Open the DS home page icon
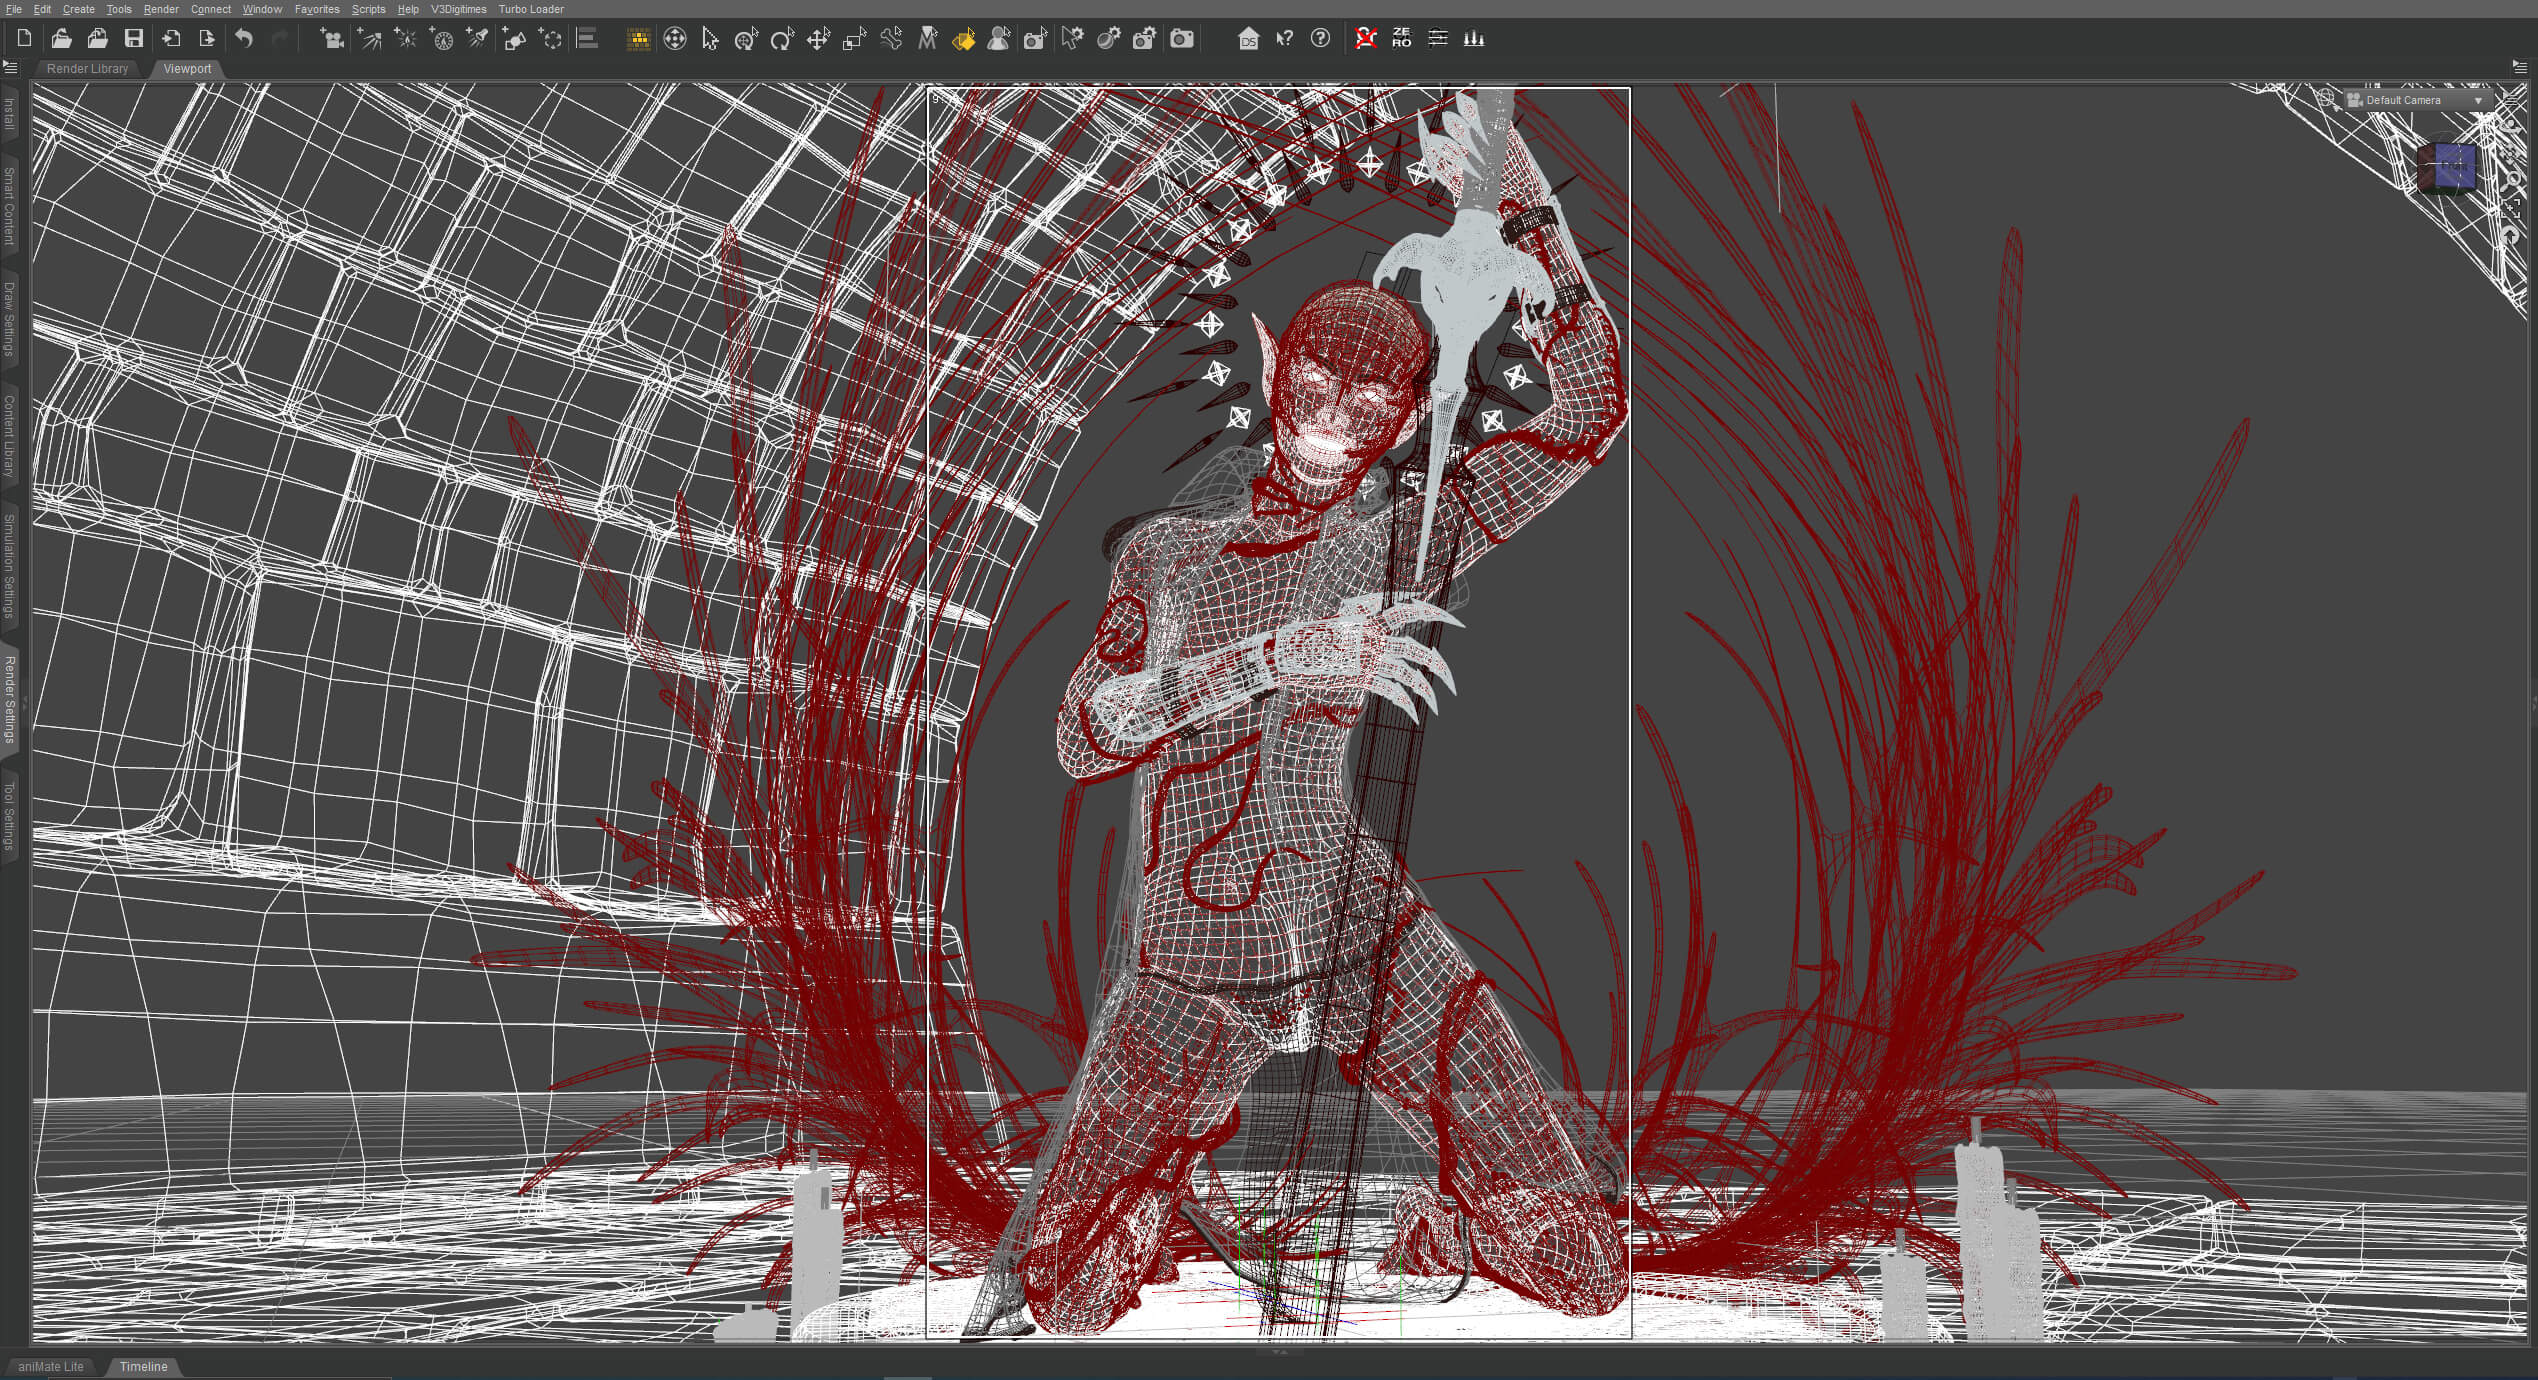The width and height of the screenshot is (2538, 1380). (1248, 39)
